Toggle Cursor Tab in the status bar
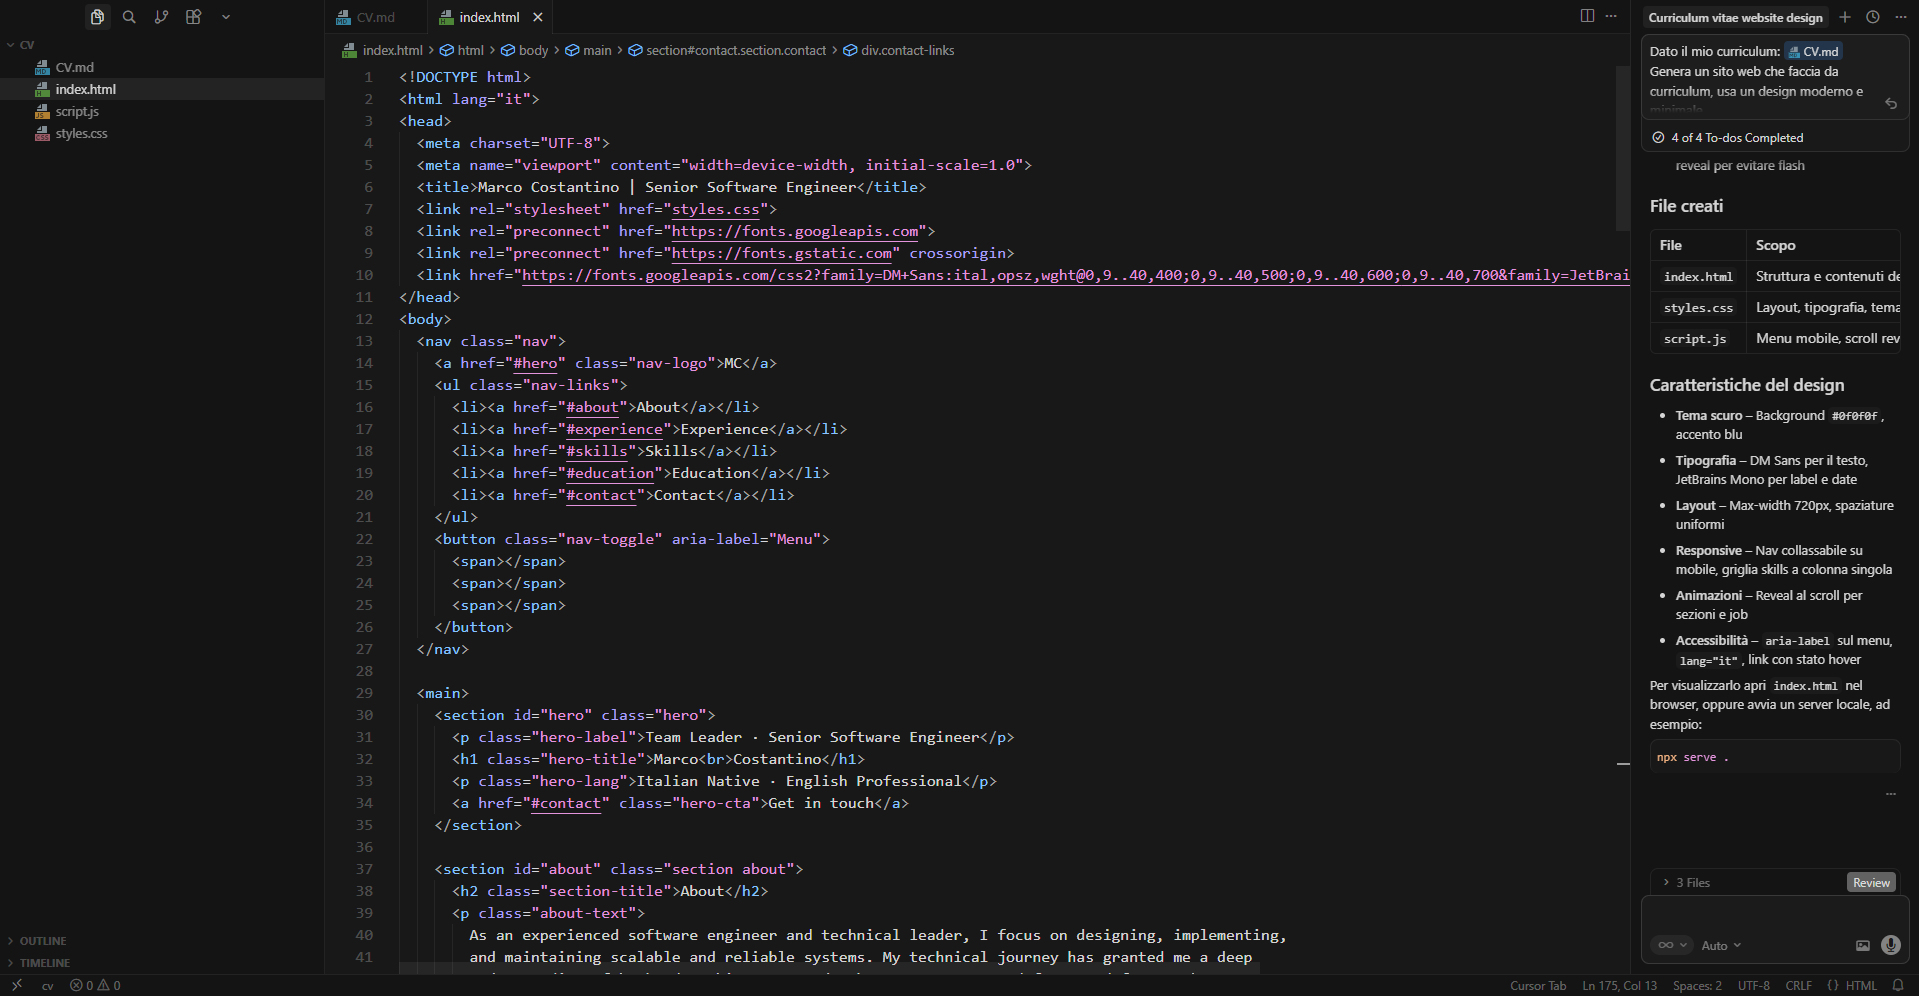1919x996 pixels. click(x=1537, y=985)
